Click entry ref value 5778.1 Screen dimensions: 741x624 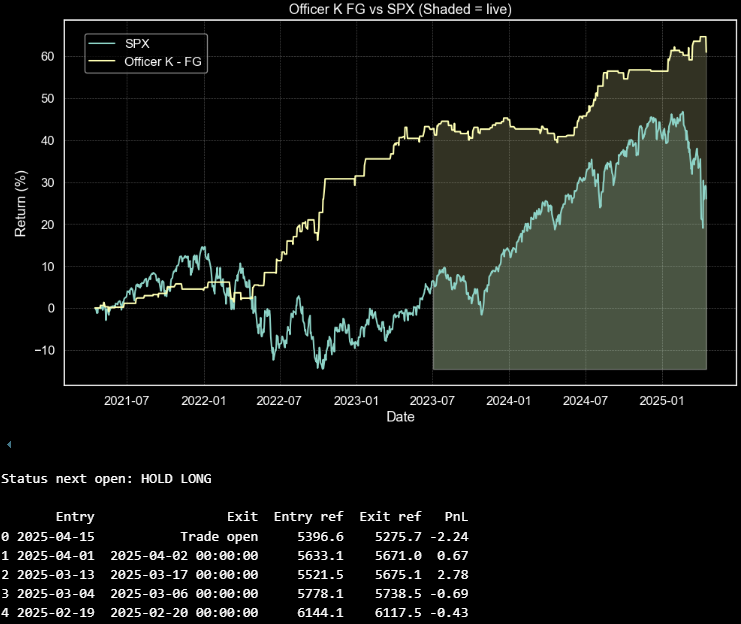[x=320, y=594]
